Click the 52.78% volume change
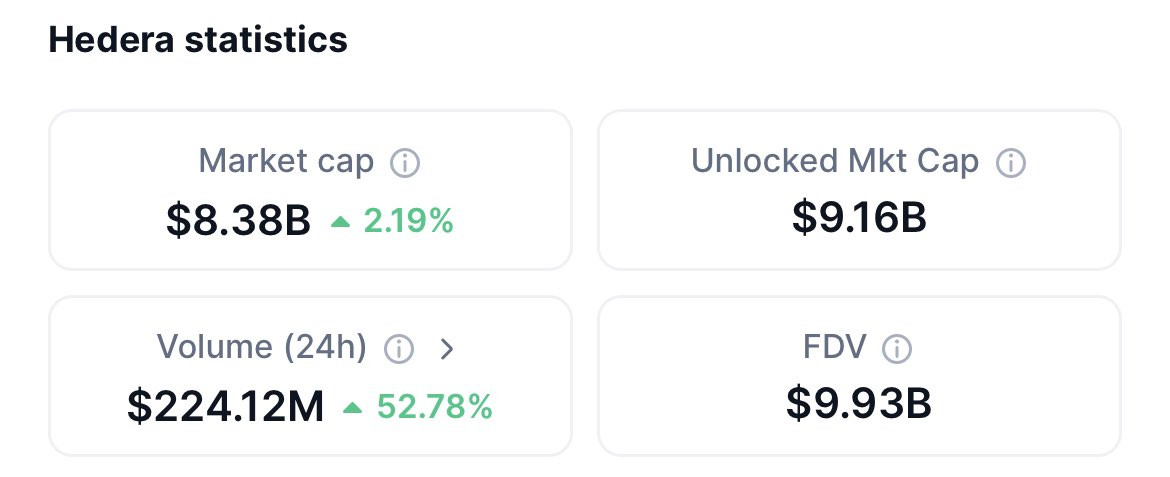 [x=434, y=407]
